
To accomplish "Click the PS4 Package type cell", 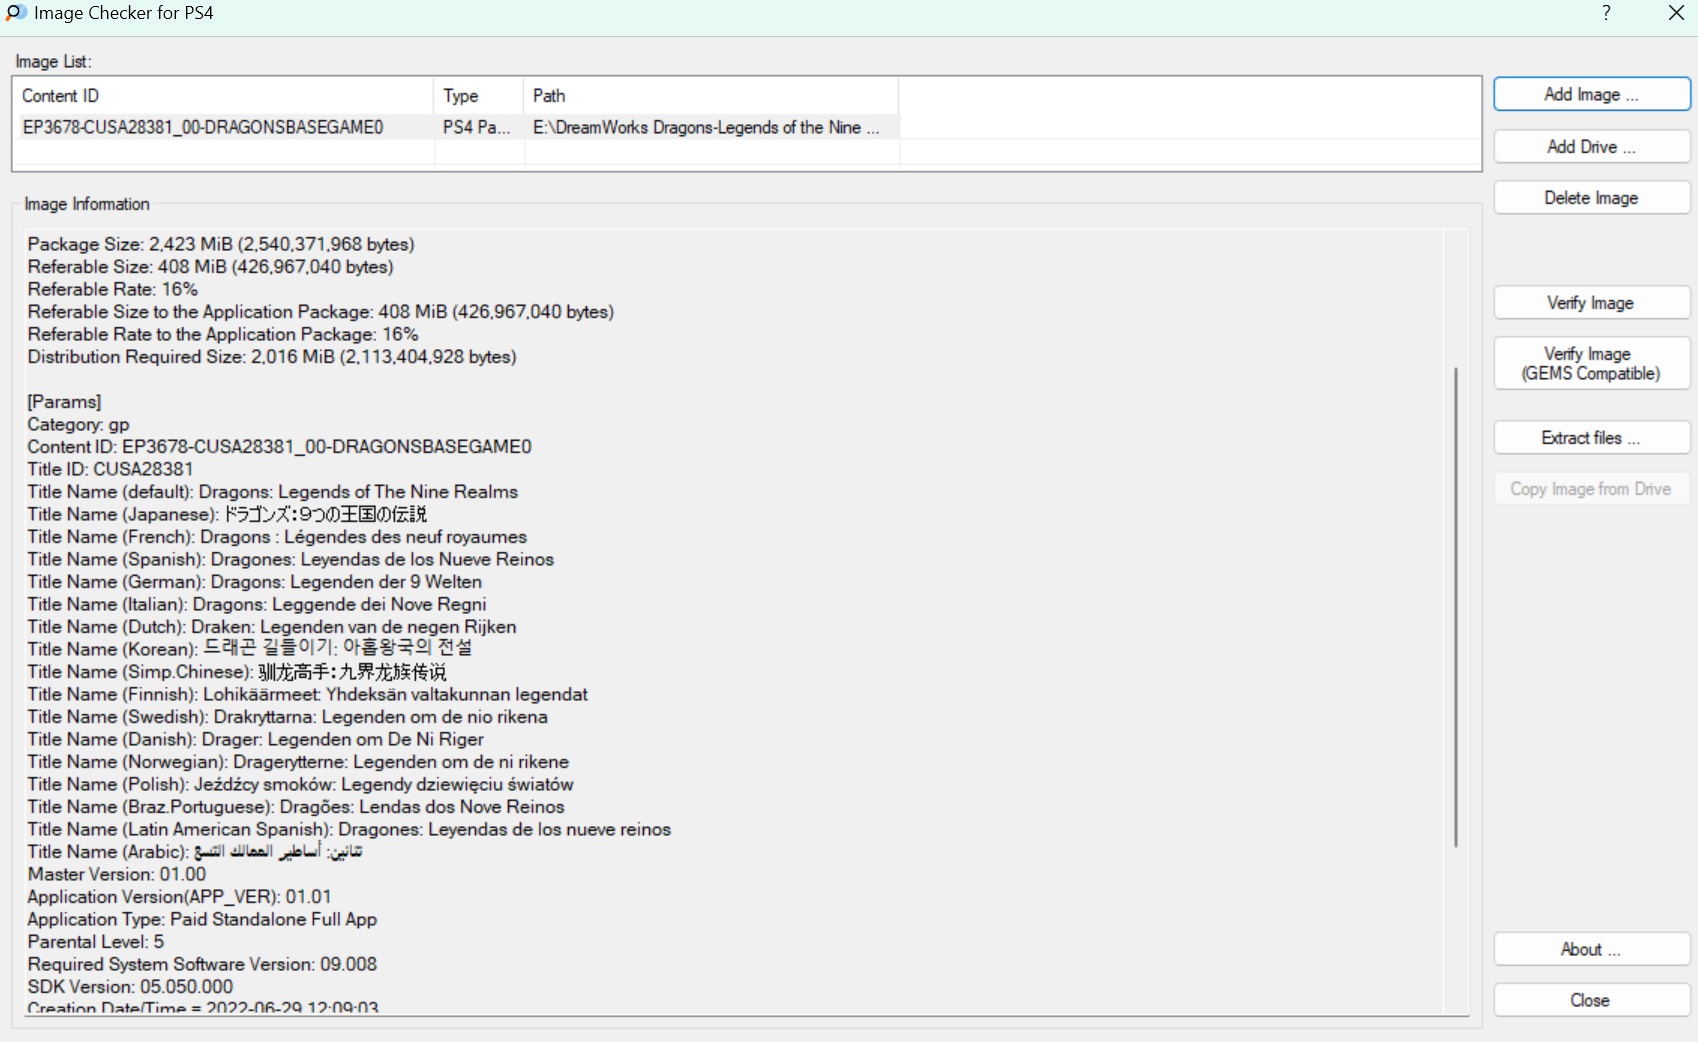I will 477,128.
